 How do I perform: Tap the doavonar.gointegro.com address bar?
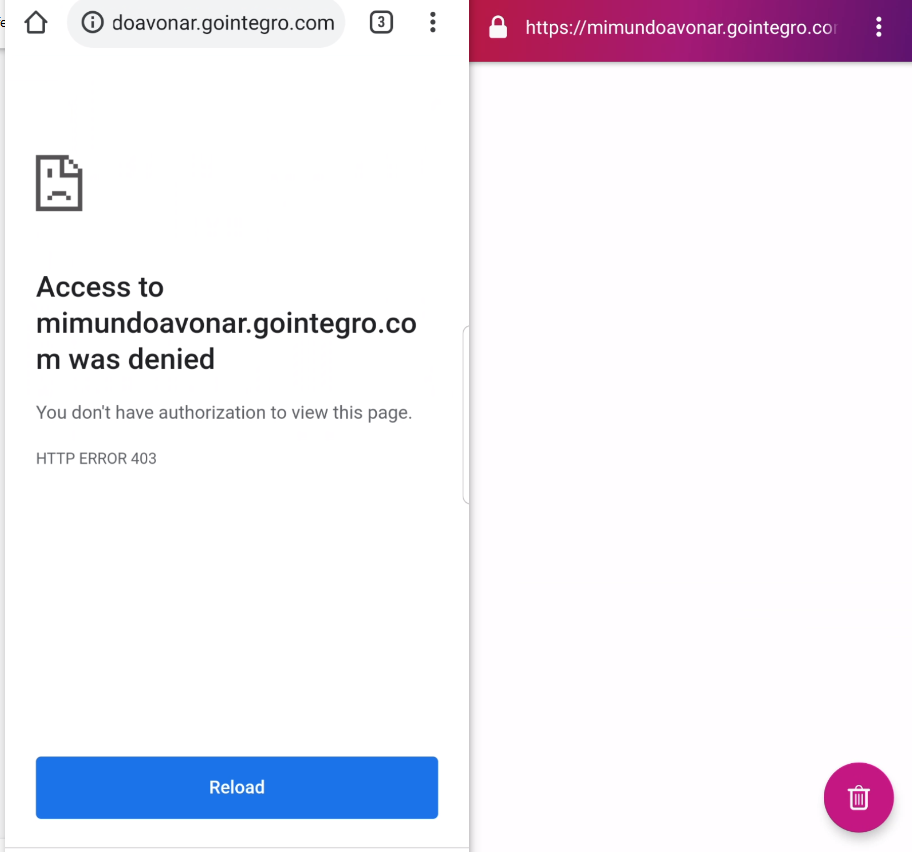[x=205, y=22]
